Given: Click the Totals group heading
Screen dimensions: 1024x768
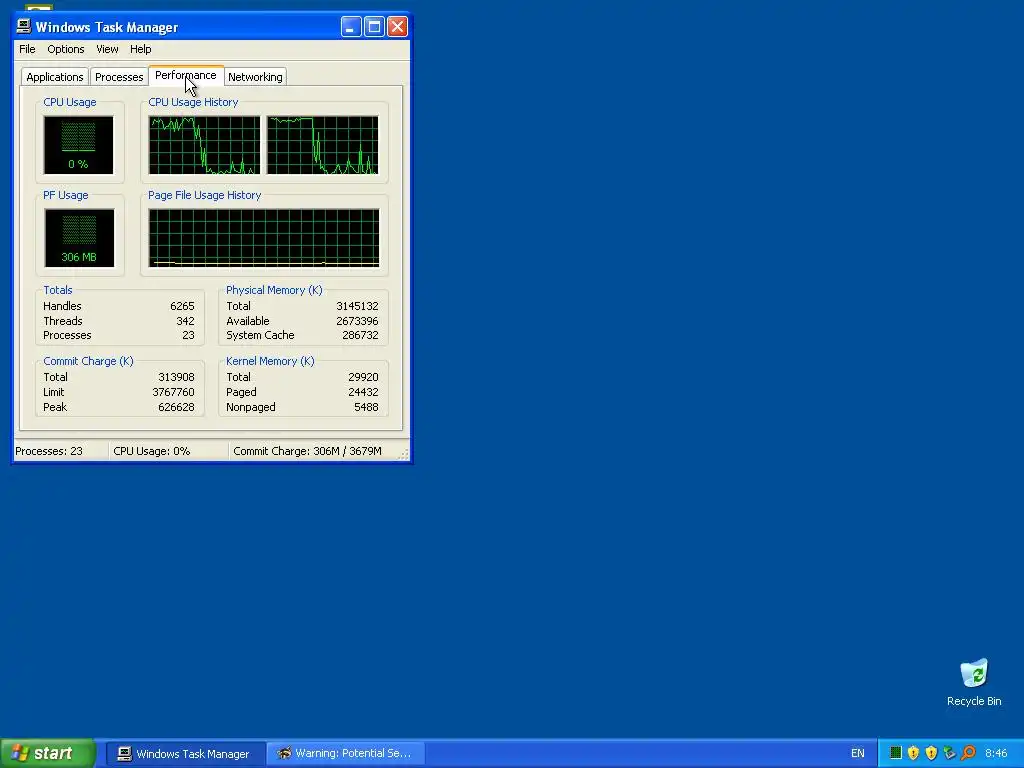Looking at the screenshot, I should 57,290.
